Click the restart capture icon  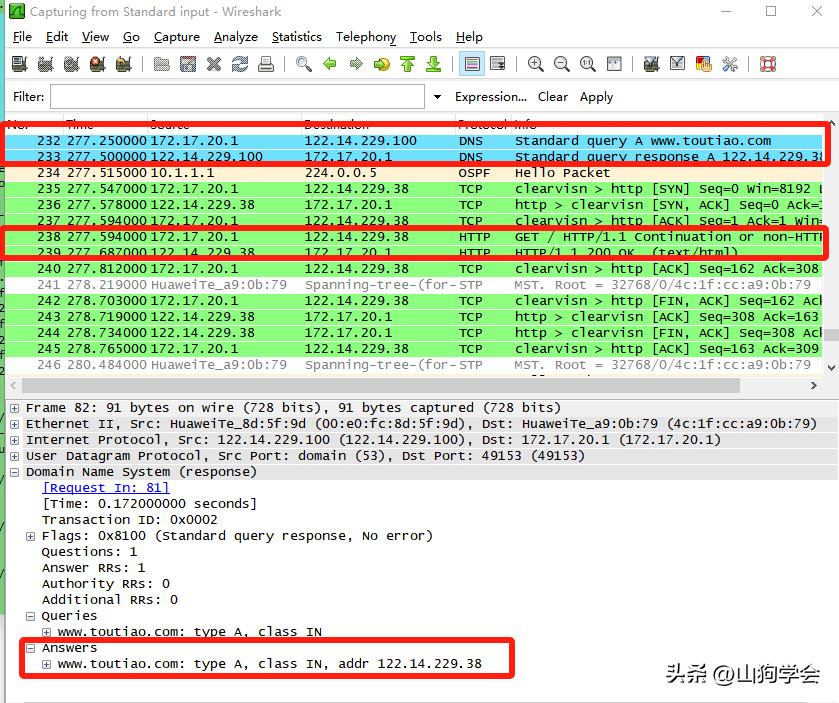tap(123, 64)
